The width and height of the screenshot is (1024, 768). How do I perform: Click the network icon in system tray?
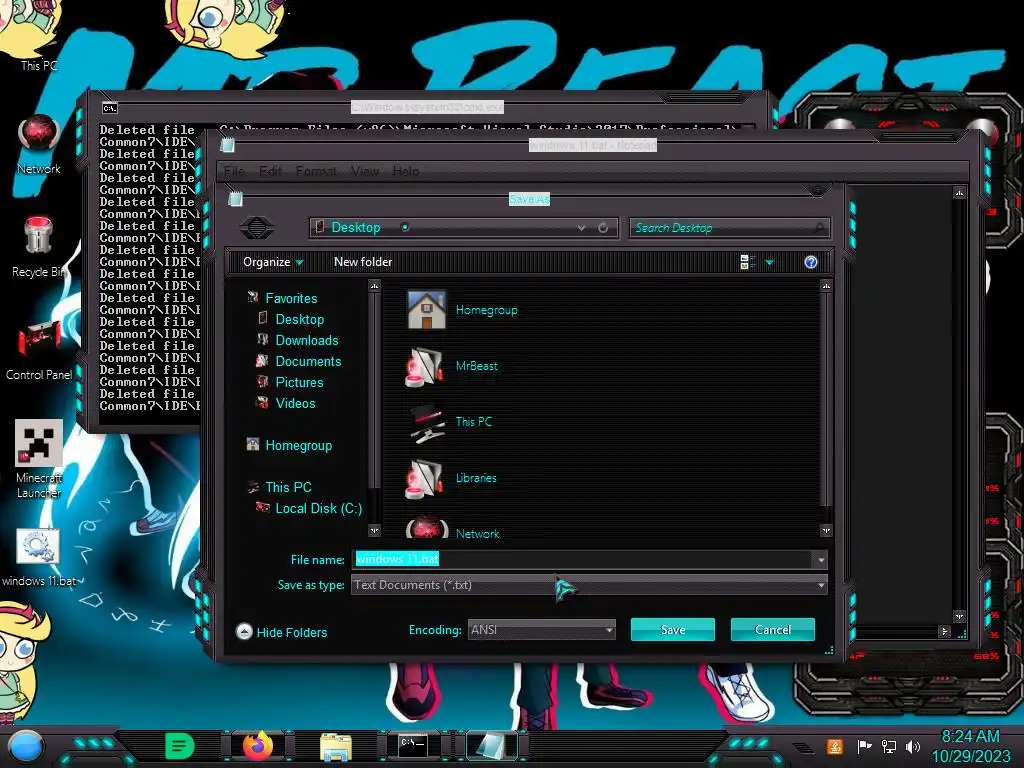coord(888,746)
